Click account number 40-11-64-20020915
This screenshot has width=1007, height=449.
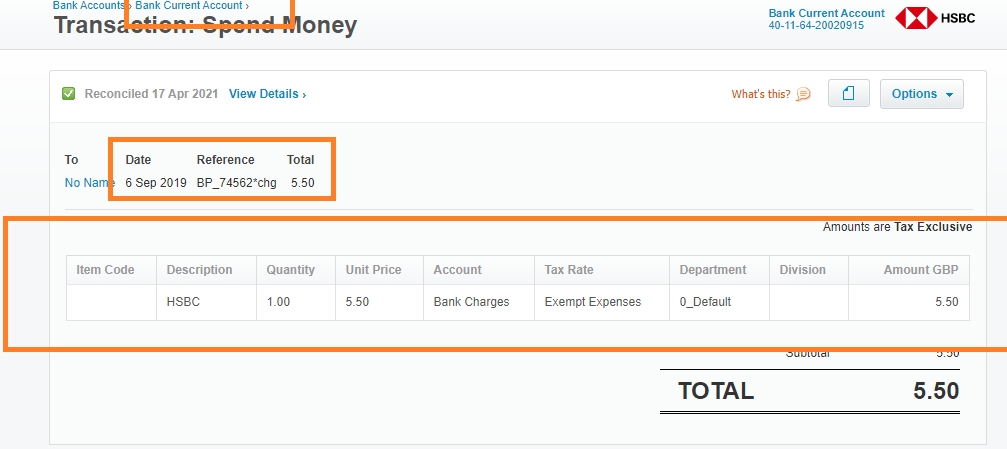pyautogui.click(x=816, y=26)
